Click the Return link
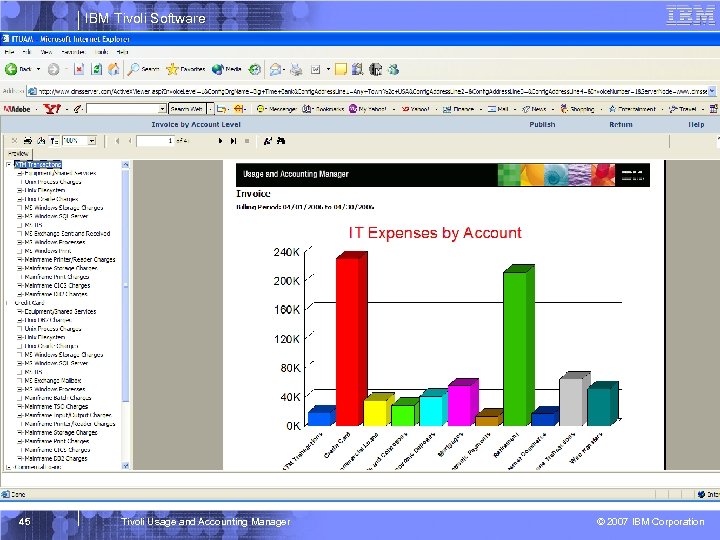Viewport: 720px width, 540px height. [x=621, y=124]
